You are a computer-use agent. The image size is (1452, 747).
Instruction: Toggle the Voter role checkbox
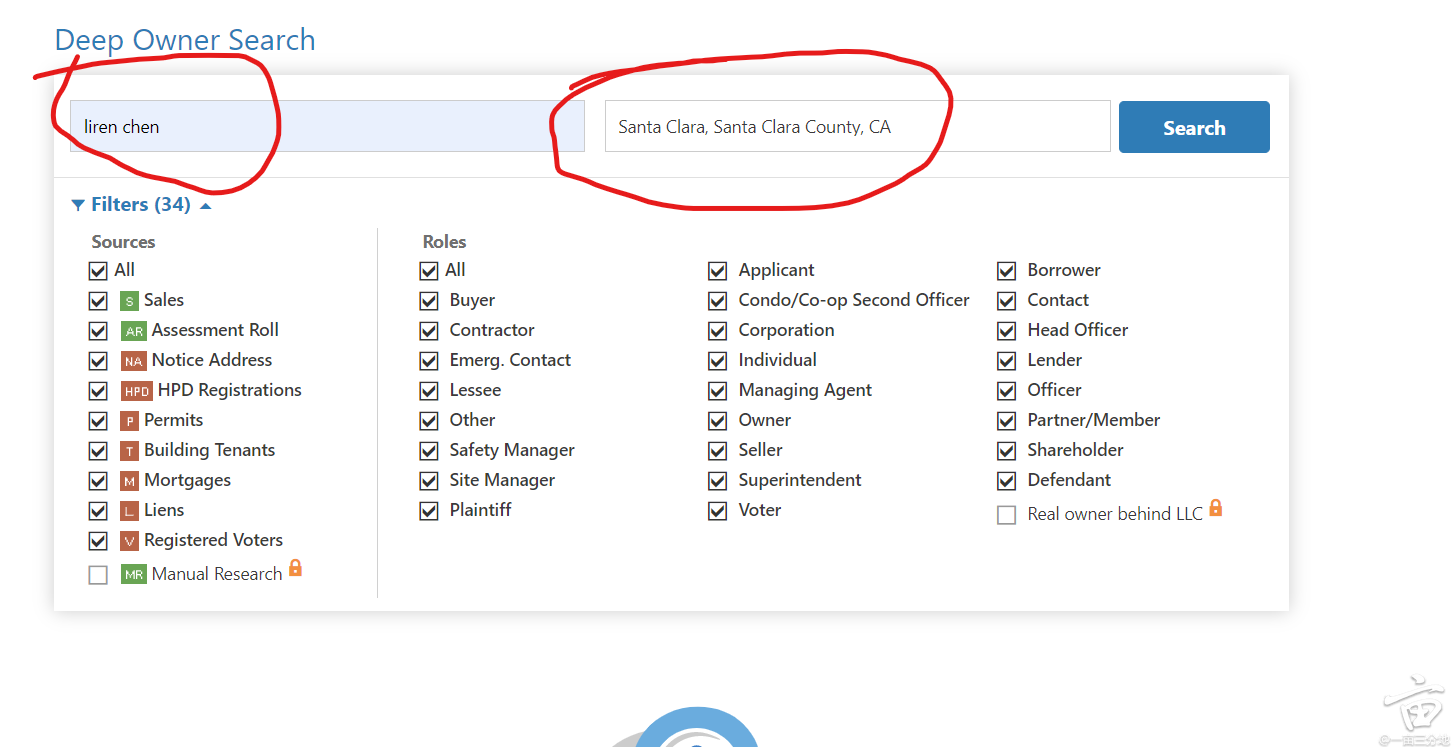pyautogui.click(x=717, y=511)
